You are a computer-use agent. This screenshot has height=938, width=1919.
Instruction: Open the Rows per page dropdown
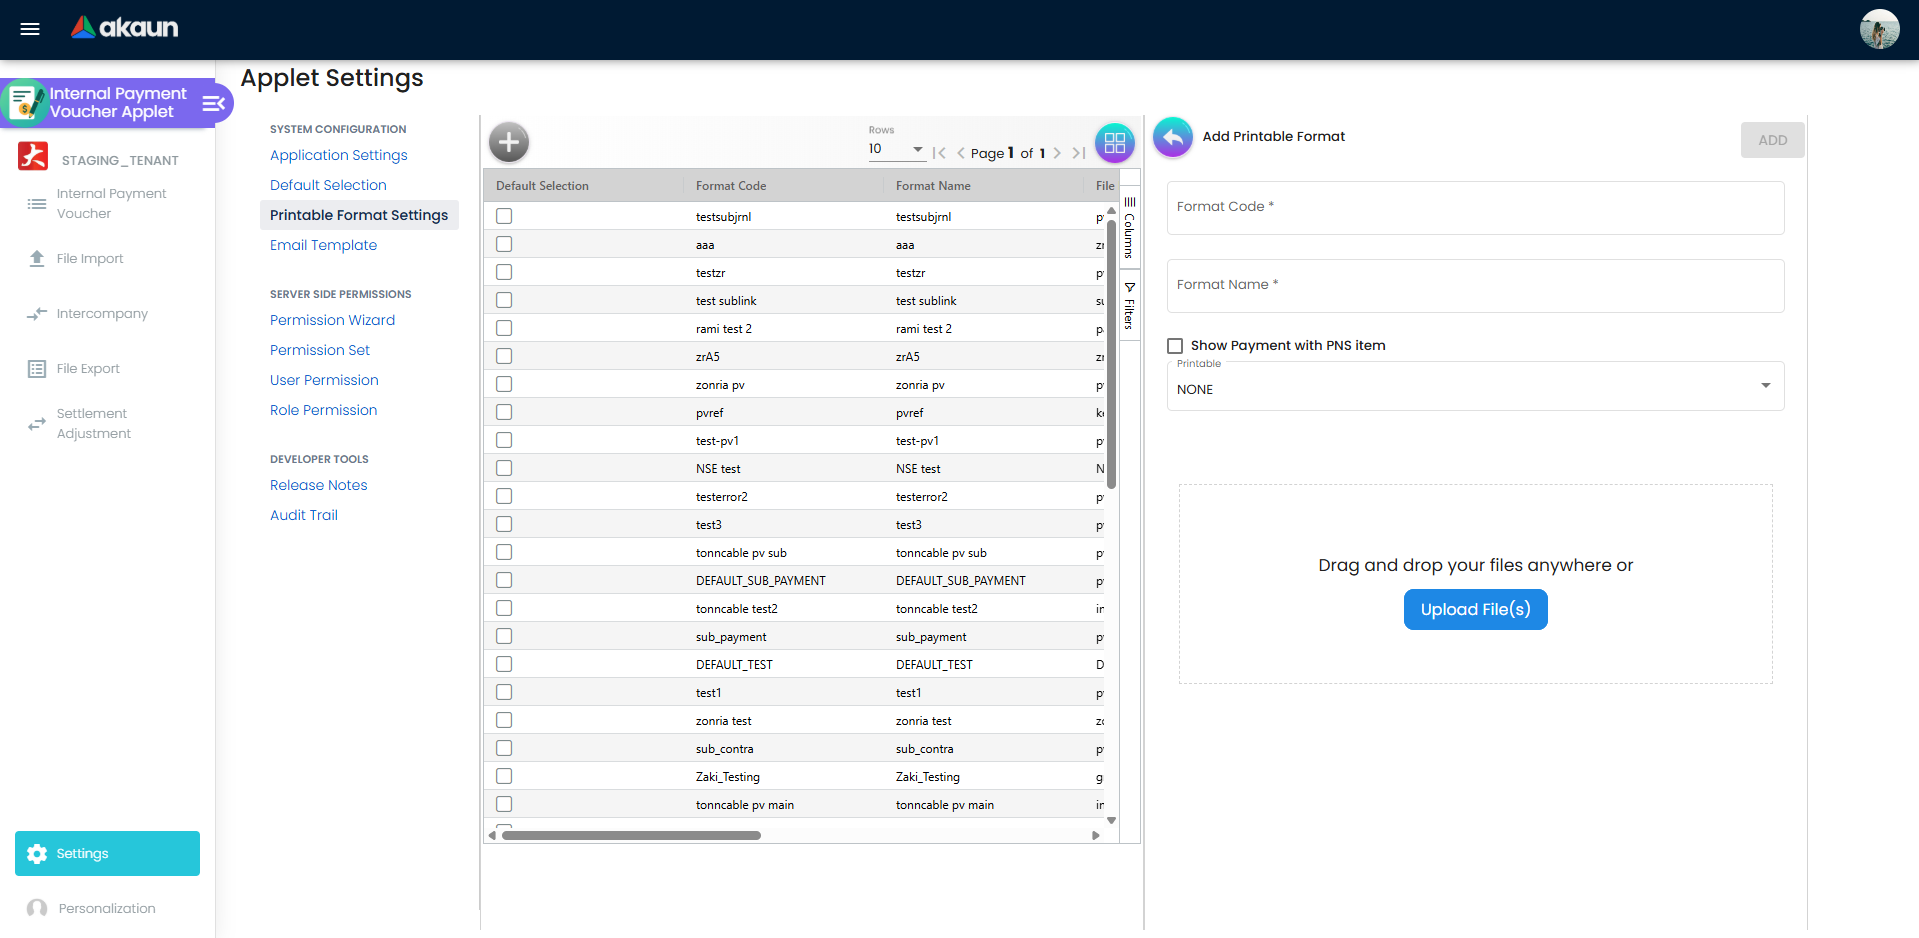896,148
